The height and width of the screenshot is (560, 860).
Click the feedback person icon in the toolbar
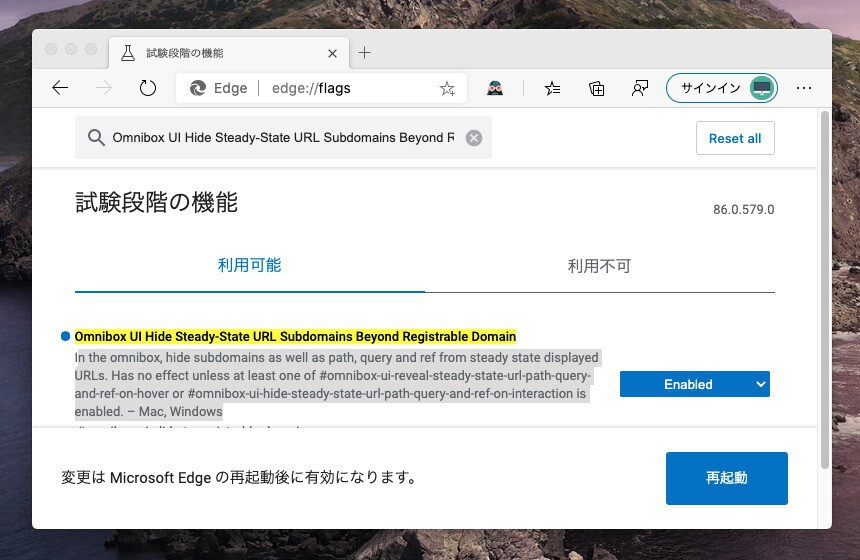640,88
